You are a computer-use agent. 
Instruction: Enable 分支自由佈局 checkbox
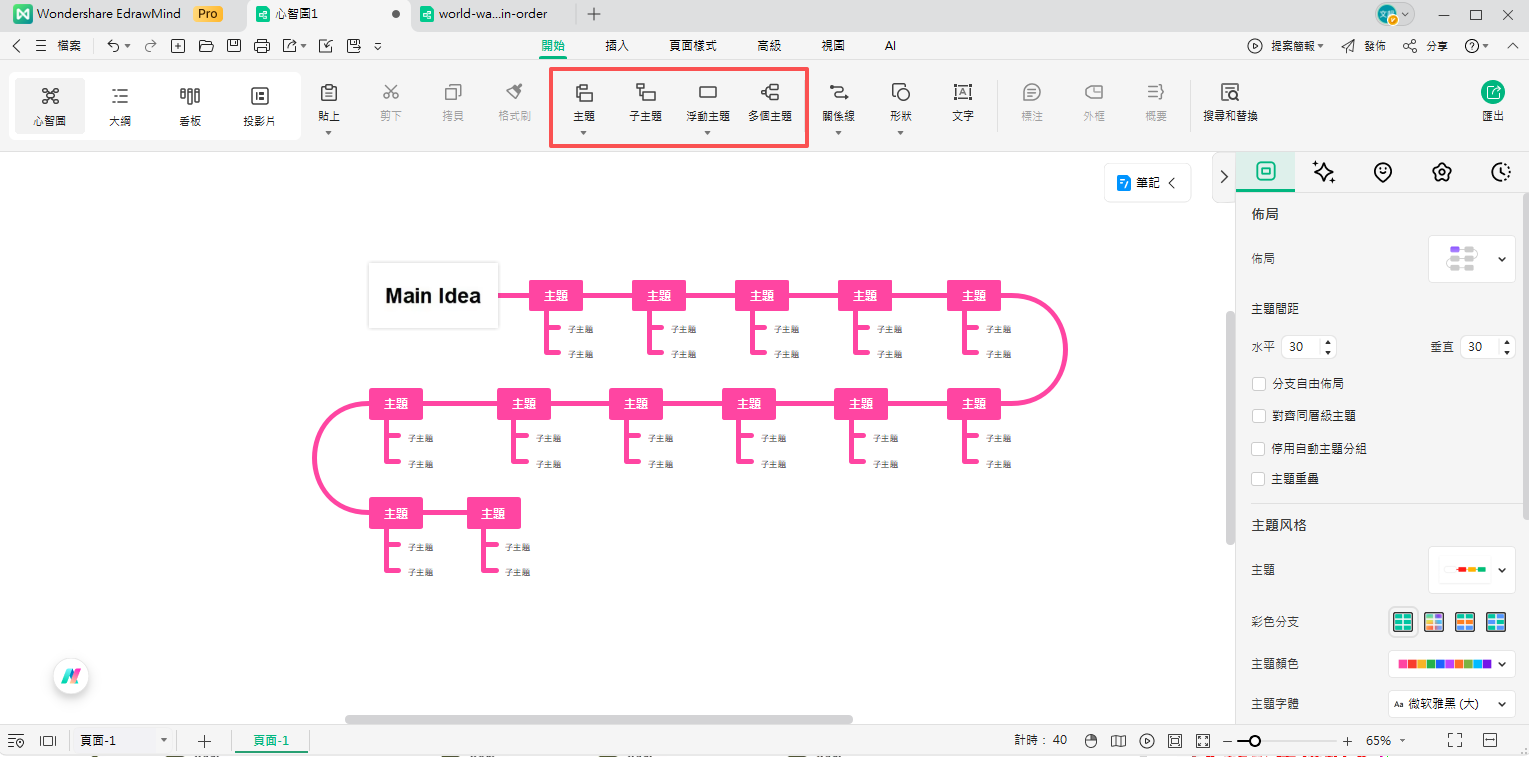click(1259, 383)
